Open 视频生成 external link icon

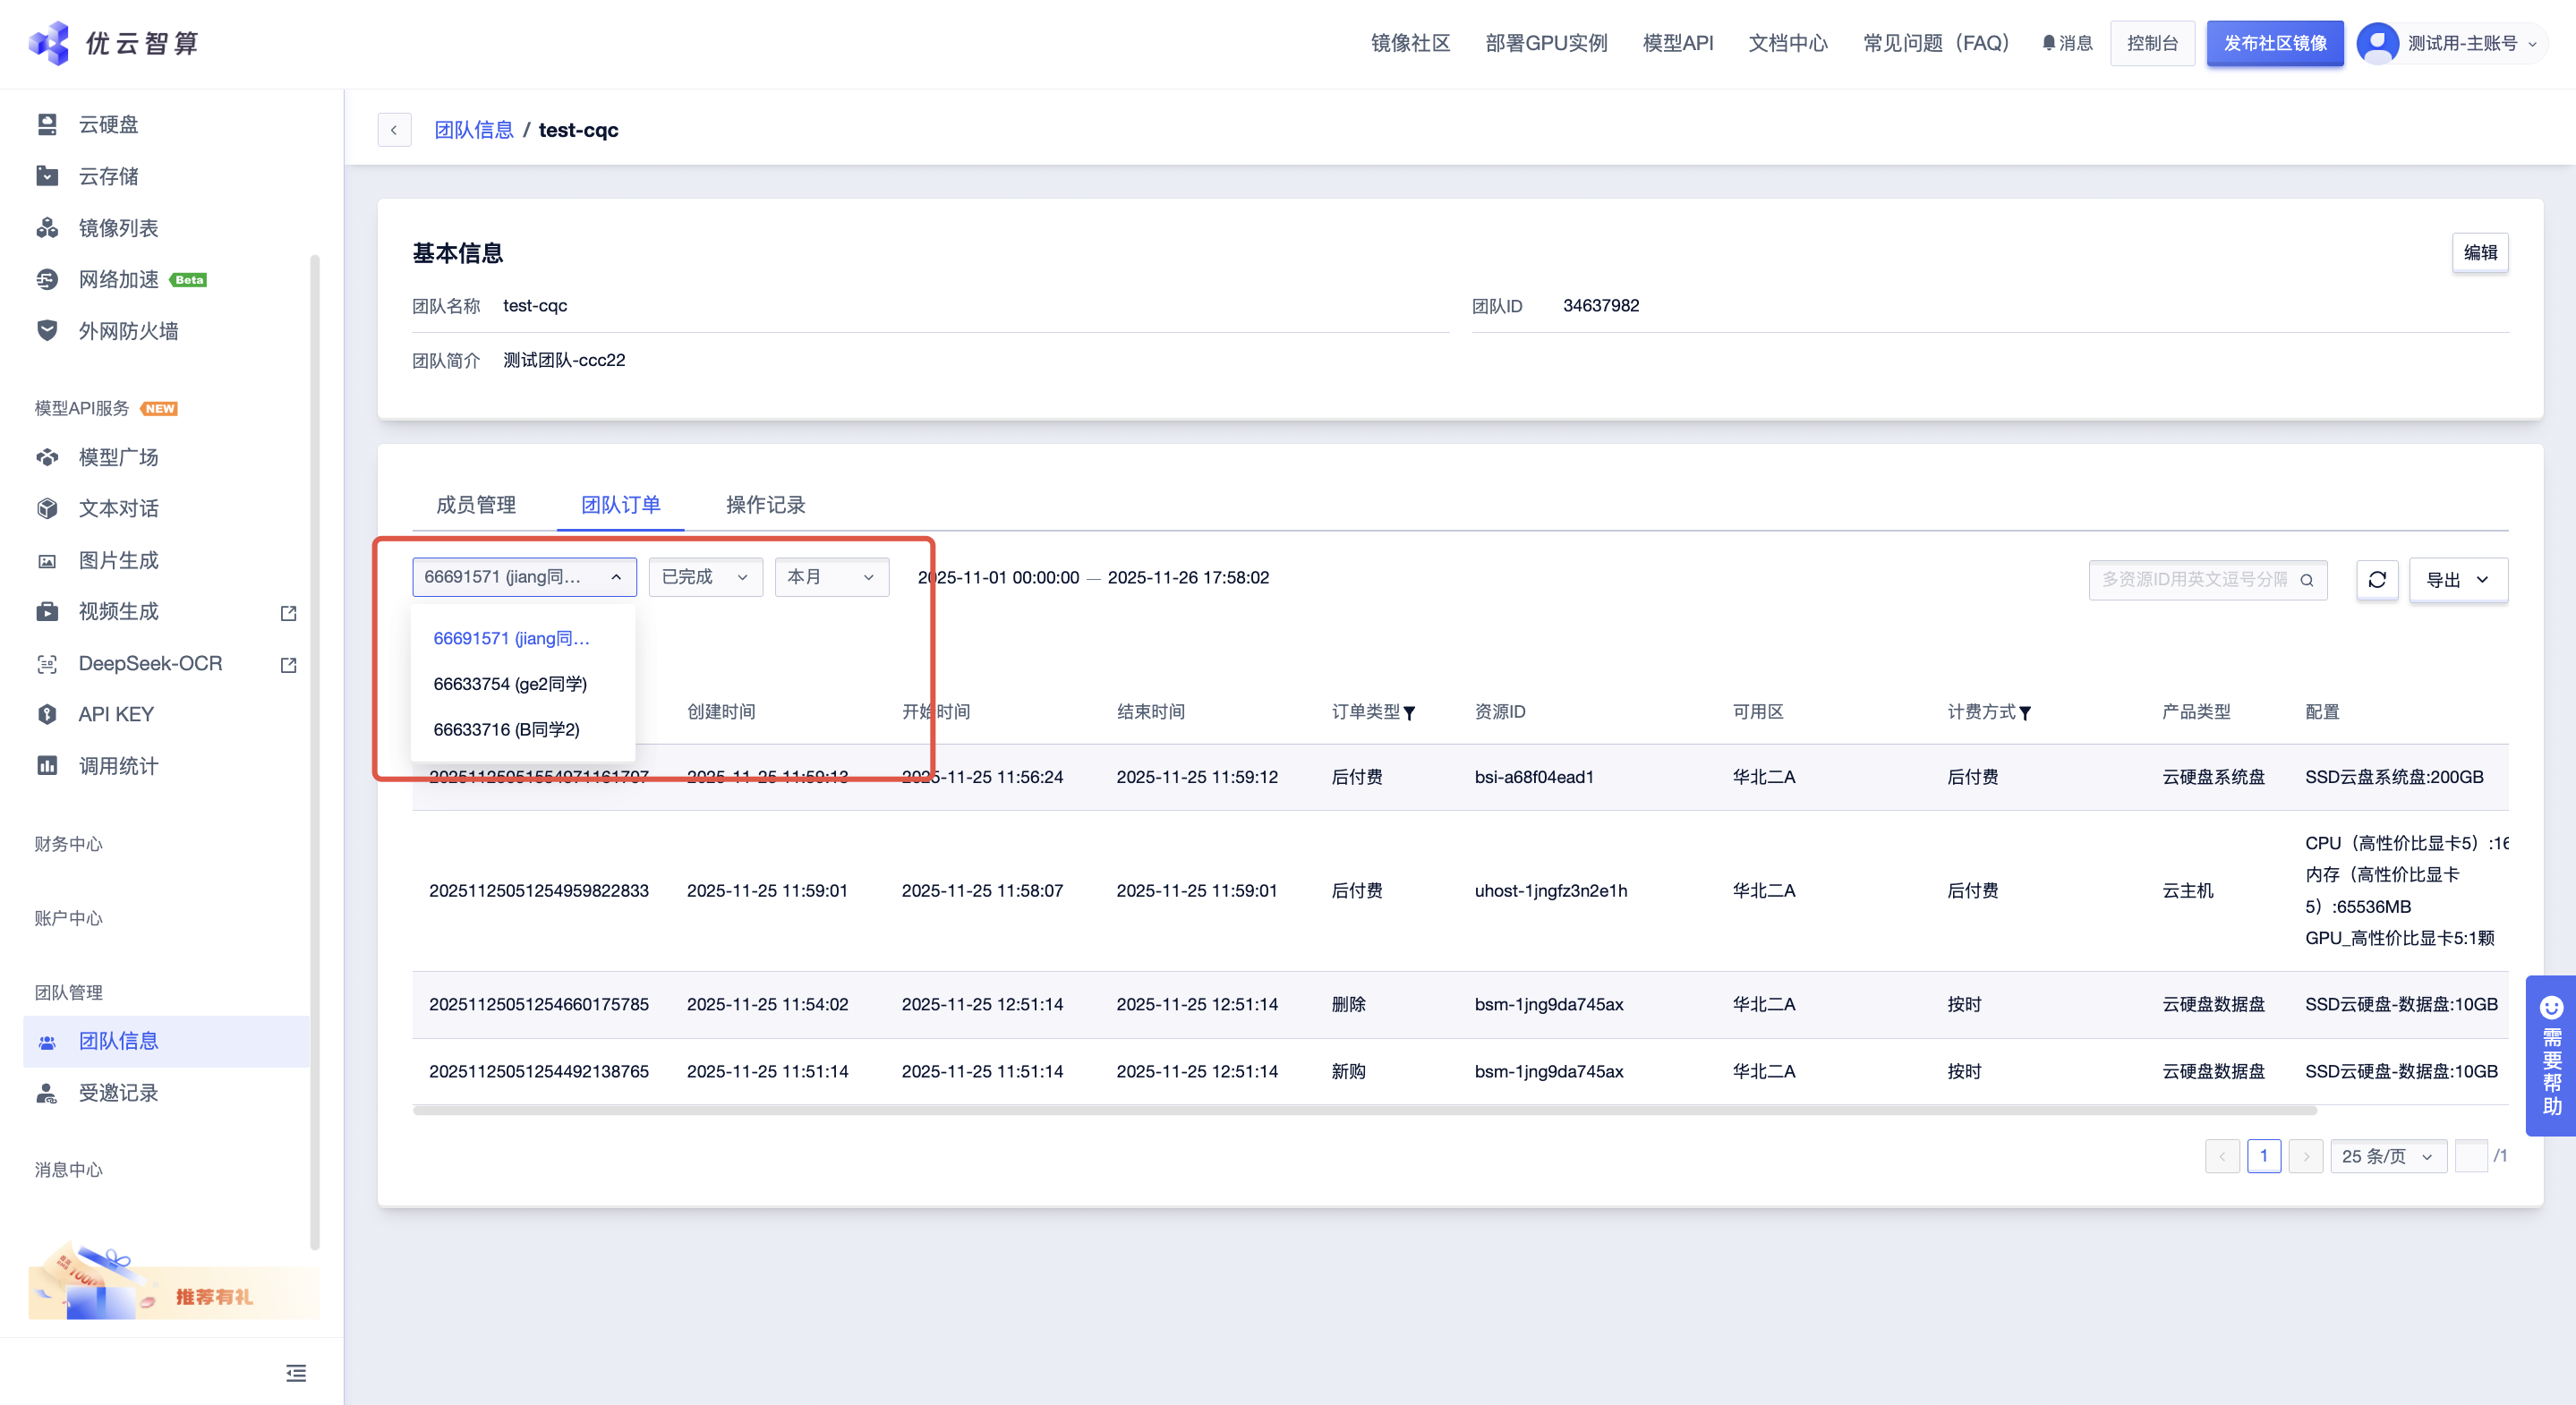(289, 613)
